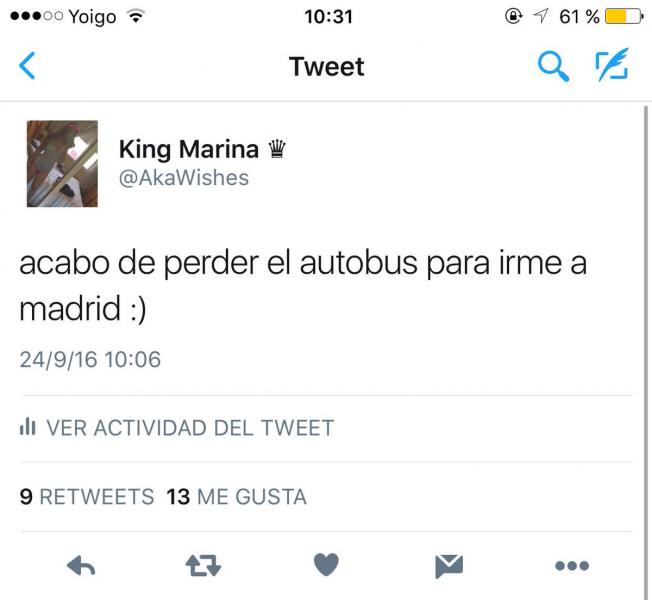Compose a new tweet with quill icon
This screenshot has width=652, height=600.
point(612,64)
